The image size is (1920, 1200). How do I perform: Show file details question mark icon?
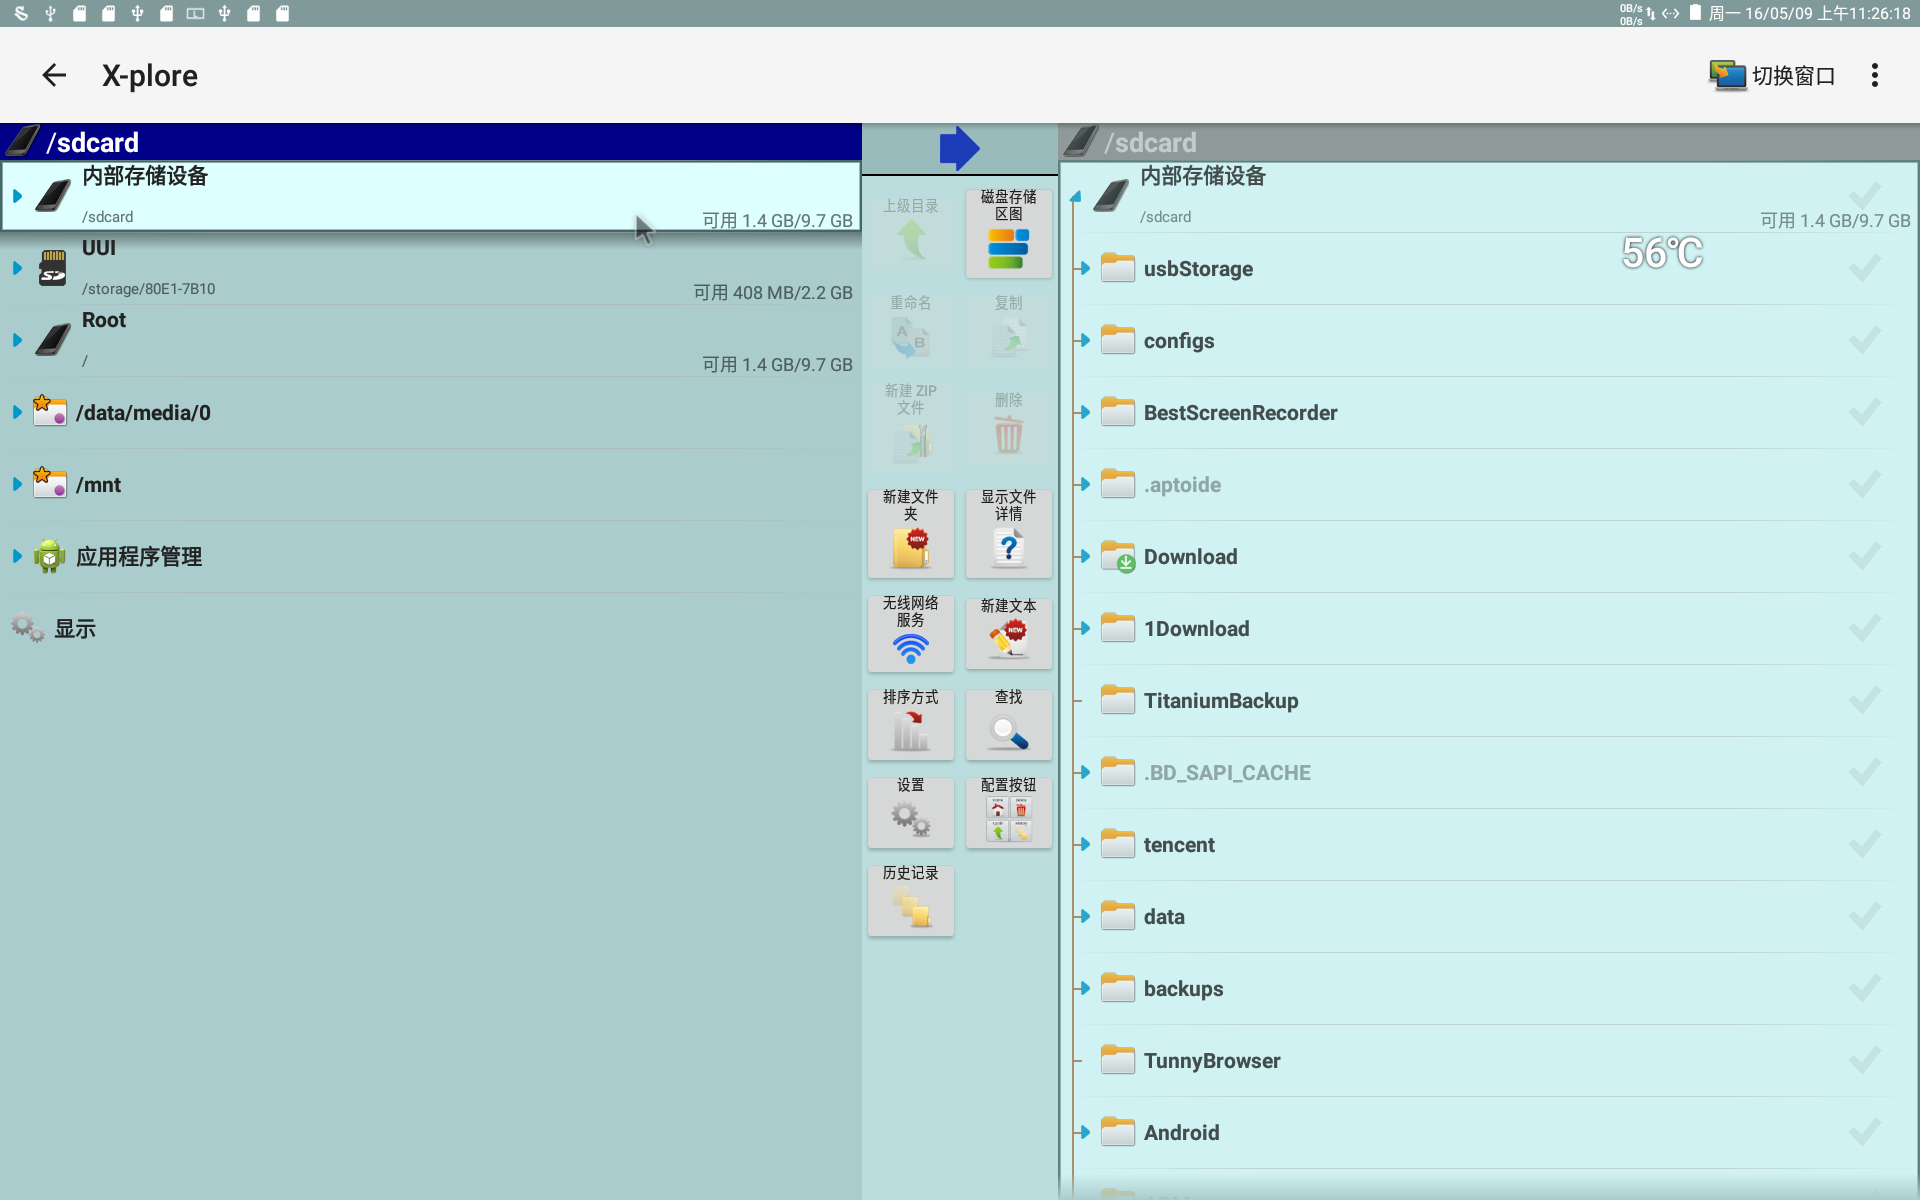(1008, 532)
